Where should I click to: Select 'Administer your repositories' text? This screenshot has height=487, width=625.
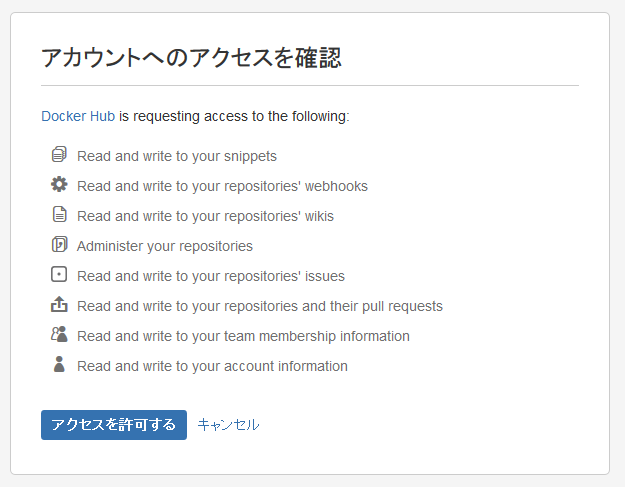[165, 246]
